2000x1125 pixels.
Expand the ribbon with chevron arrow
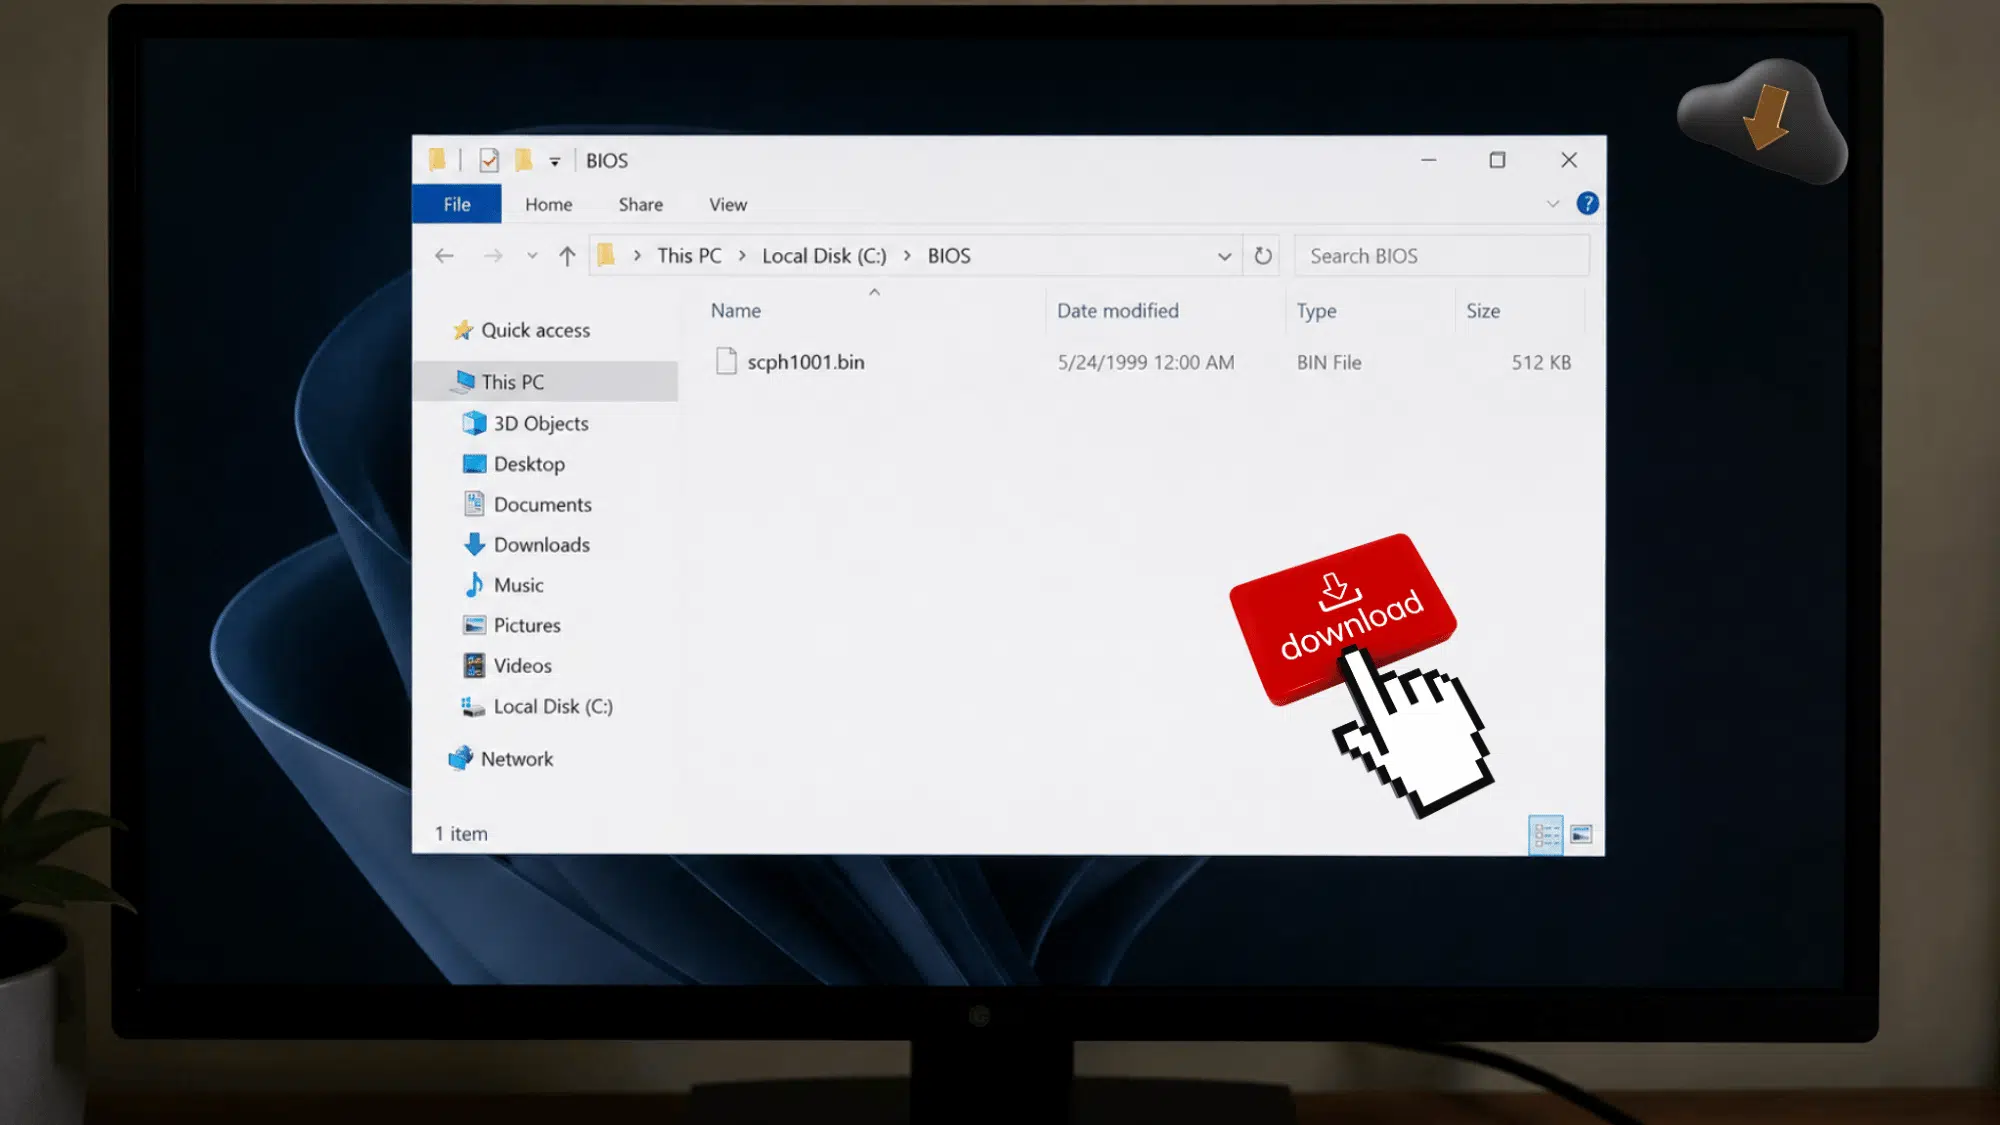1553,204
